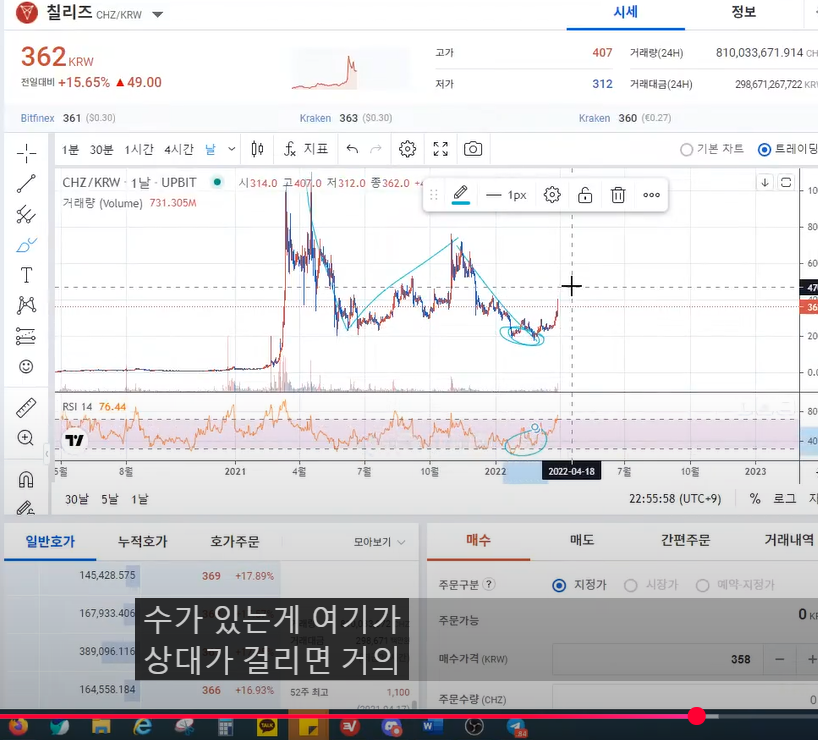
Task: Toggle fullscreen chart mode
Action: pos(441,149)
